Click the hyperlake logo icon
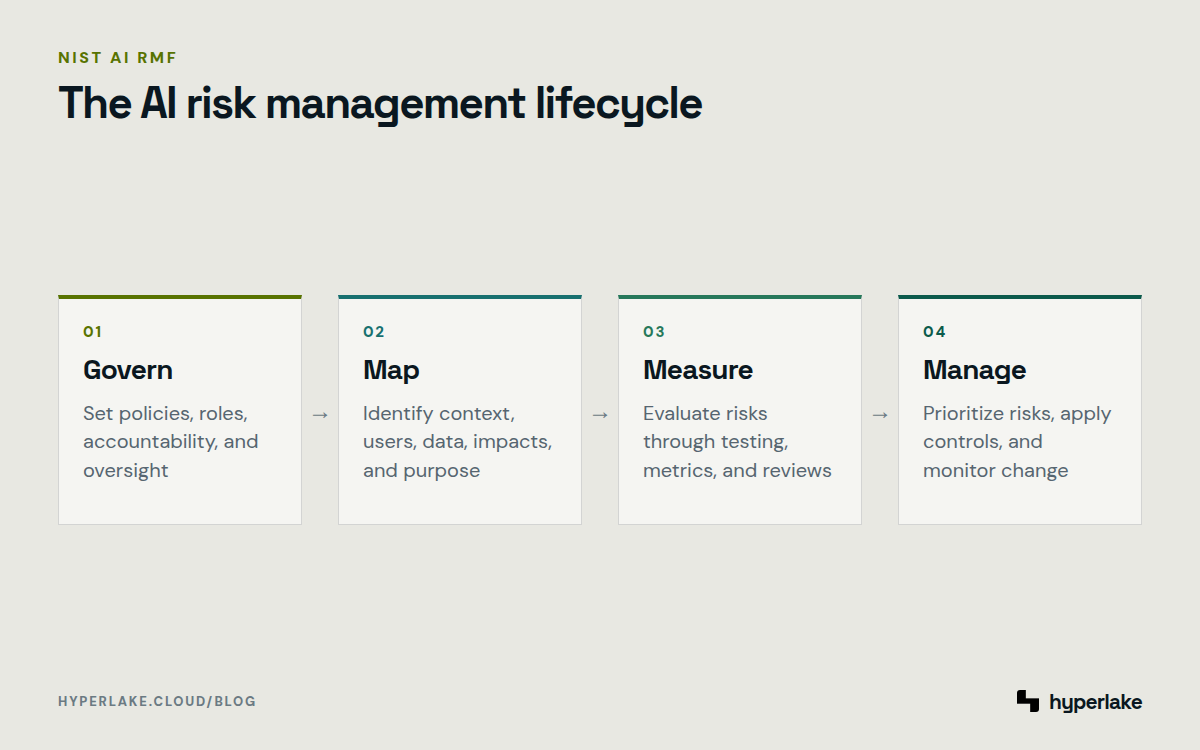The image size is (1200, 750). pyautogui.click(x=1028, y=701)
